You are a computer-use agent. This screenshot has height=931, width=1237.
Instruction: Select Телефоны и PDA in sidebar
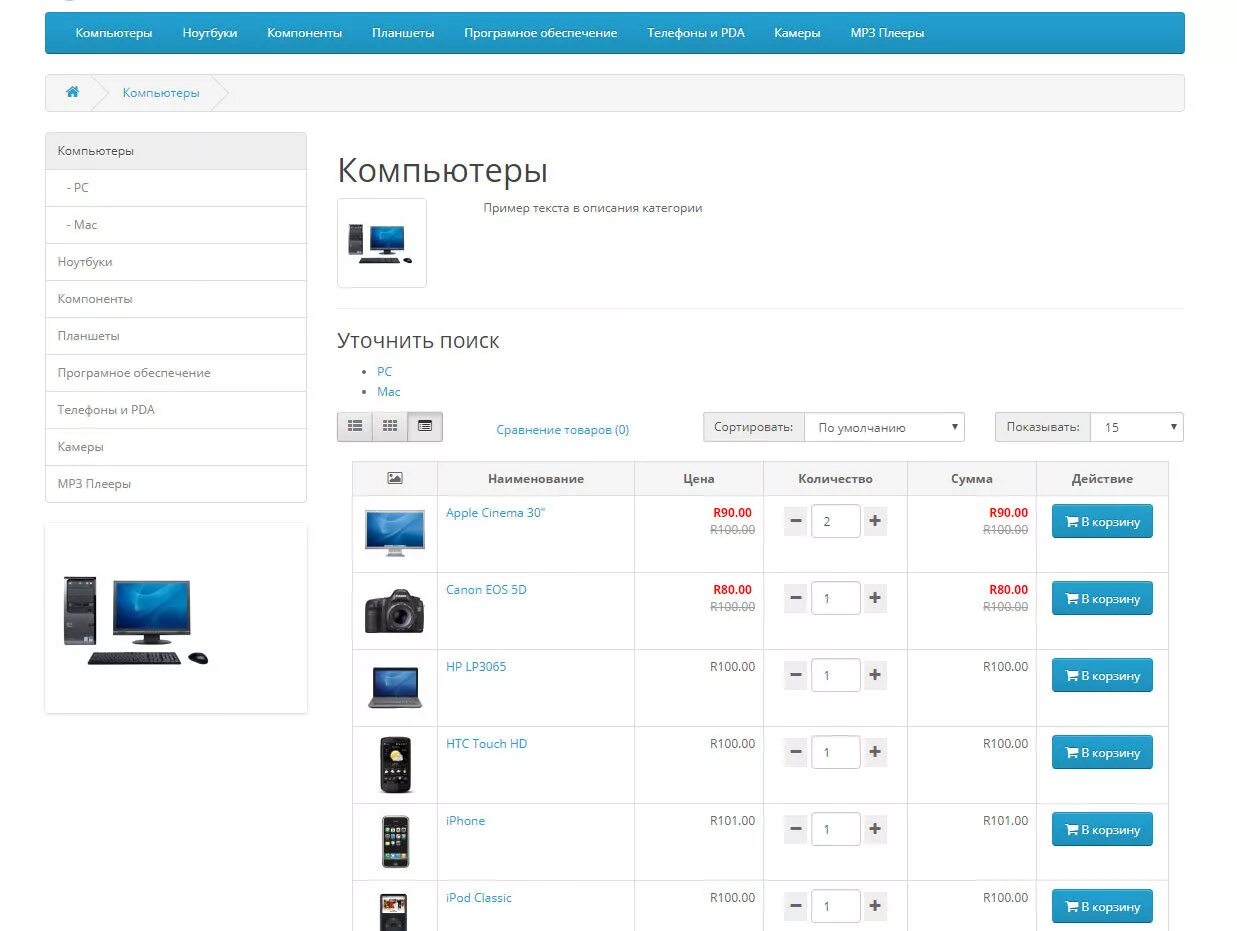click(176, 410)
